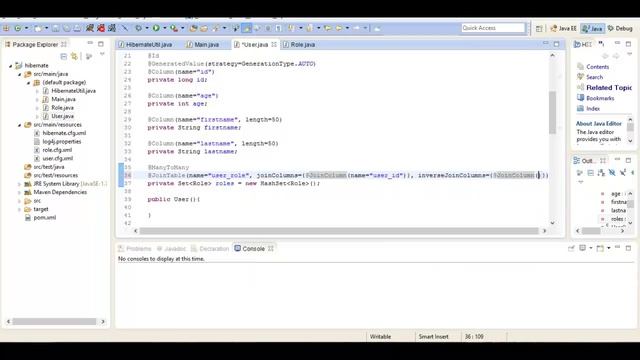Click the Save icon in main toolbar
Viewport: 640px width, 360px height.
coord(56,28)
